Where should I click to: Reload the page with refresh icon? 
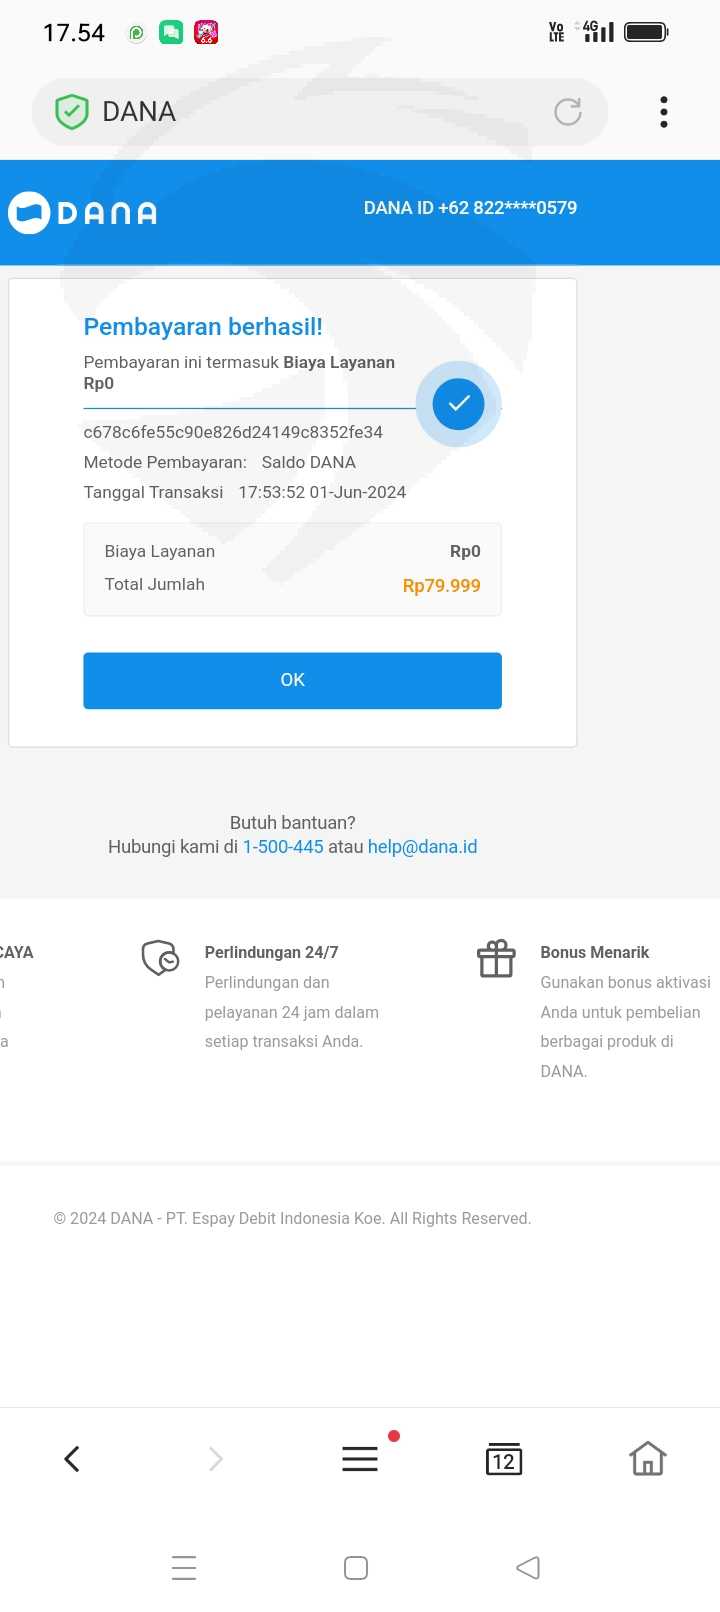tap(568, 111)
